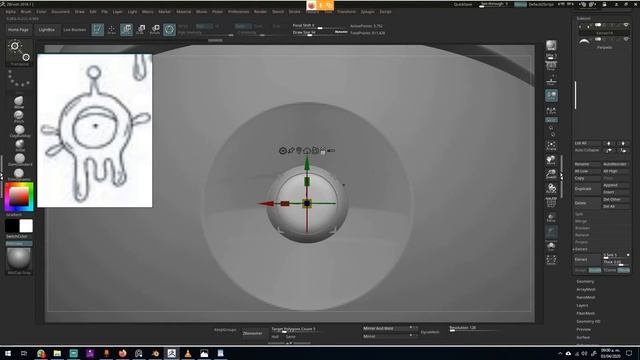Toggle Solo mode icon
The width and height of the screenshot is (640, 360).
pyautogui.click(x=551, y=246)
